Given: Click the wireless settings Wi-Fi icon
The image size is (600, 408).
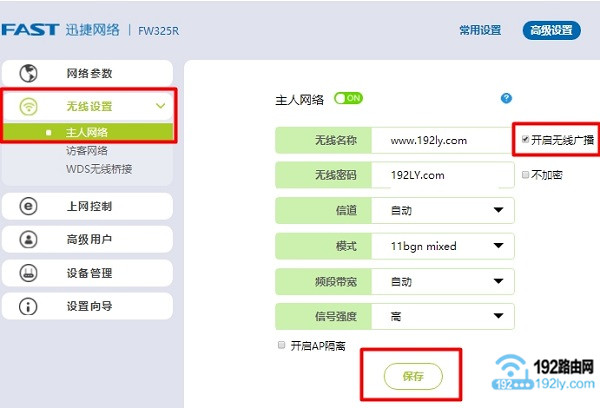Looking at the screenshot, I should [x=29, y=106].
